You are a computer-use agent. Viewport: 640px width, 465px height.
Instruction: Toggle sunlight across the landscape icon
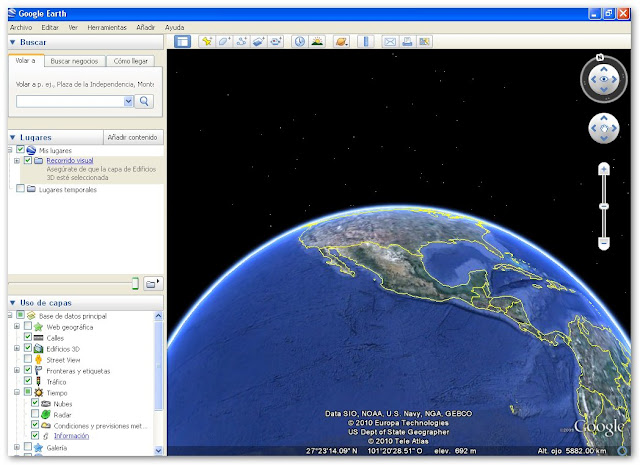coord(317,42)
